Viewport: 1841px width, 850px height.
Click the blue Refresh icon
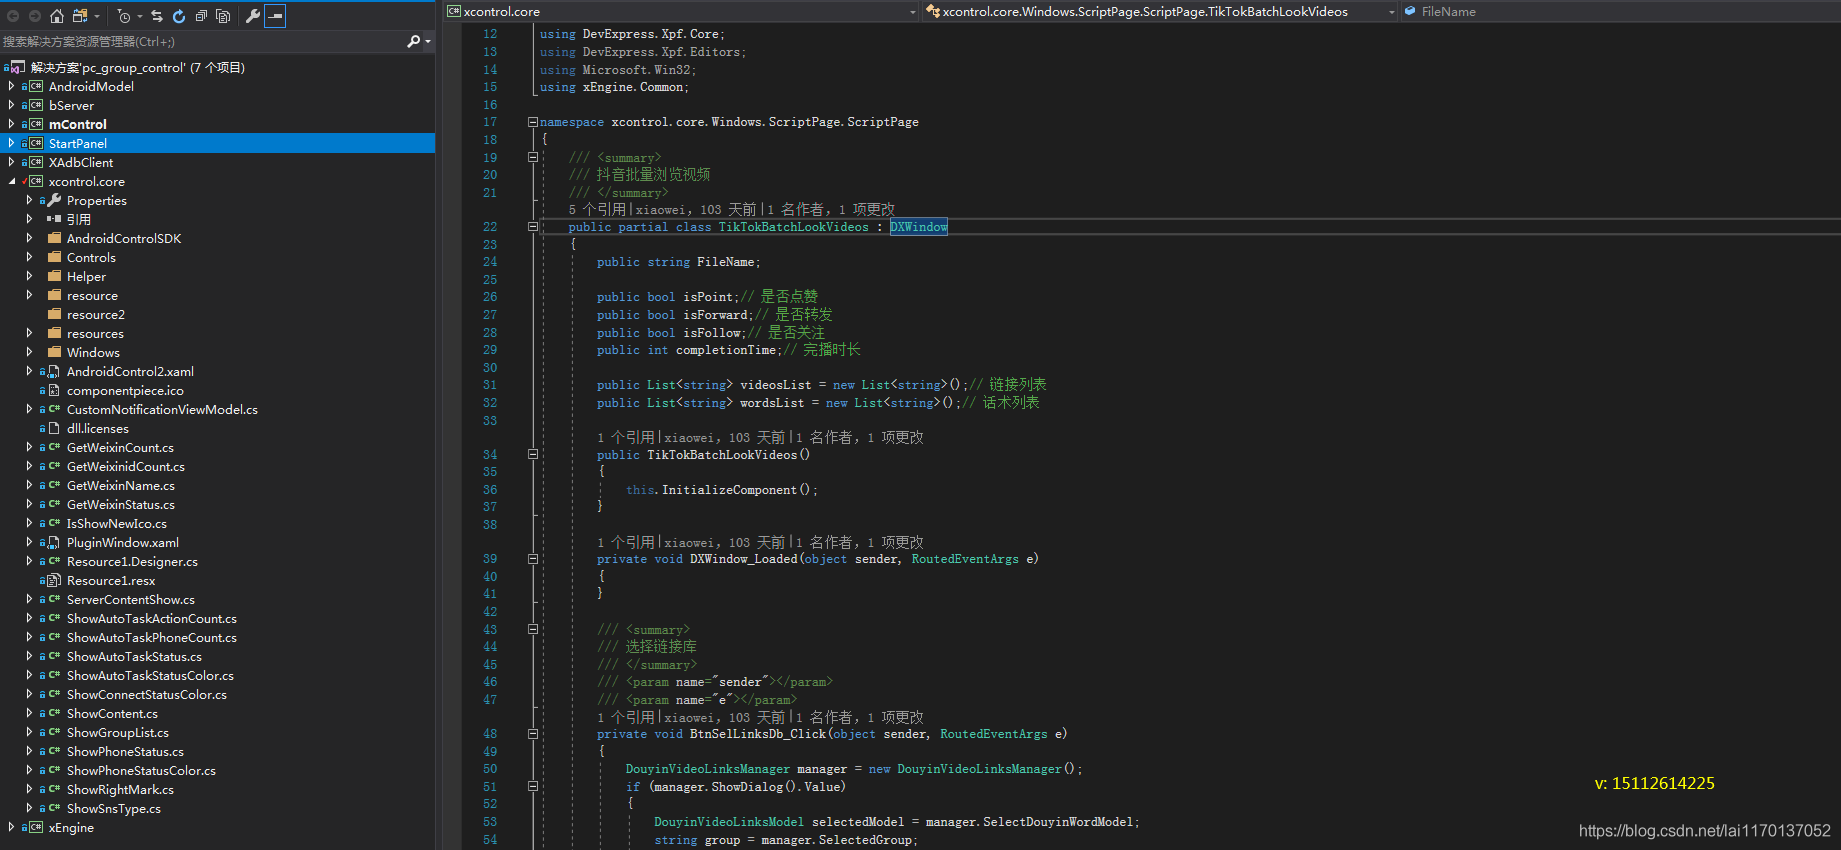pyautogui.click(x=179, y=16)
